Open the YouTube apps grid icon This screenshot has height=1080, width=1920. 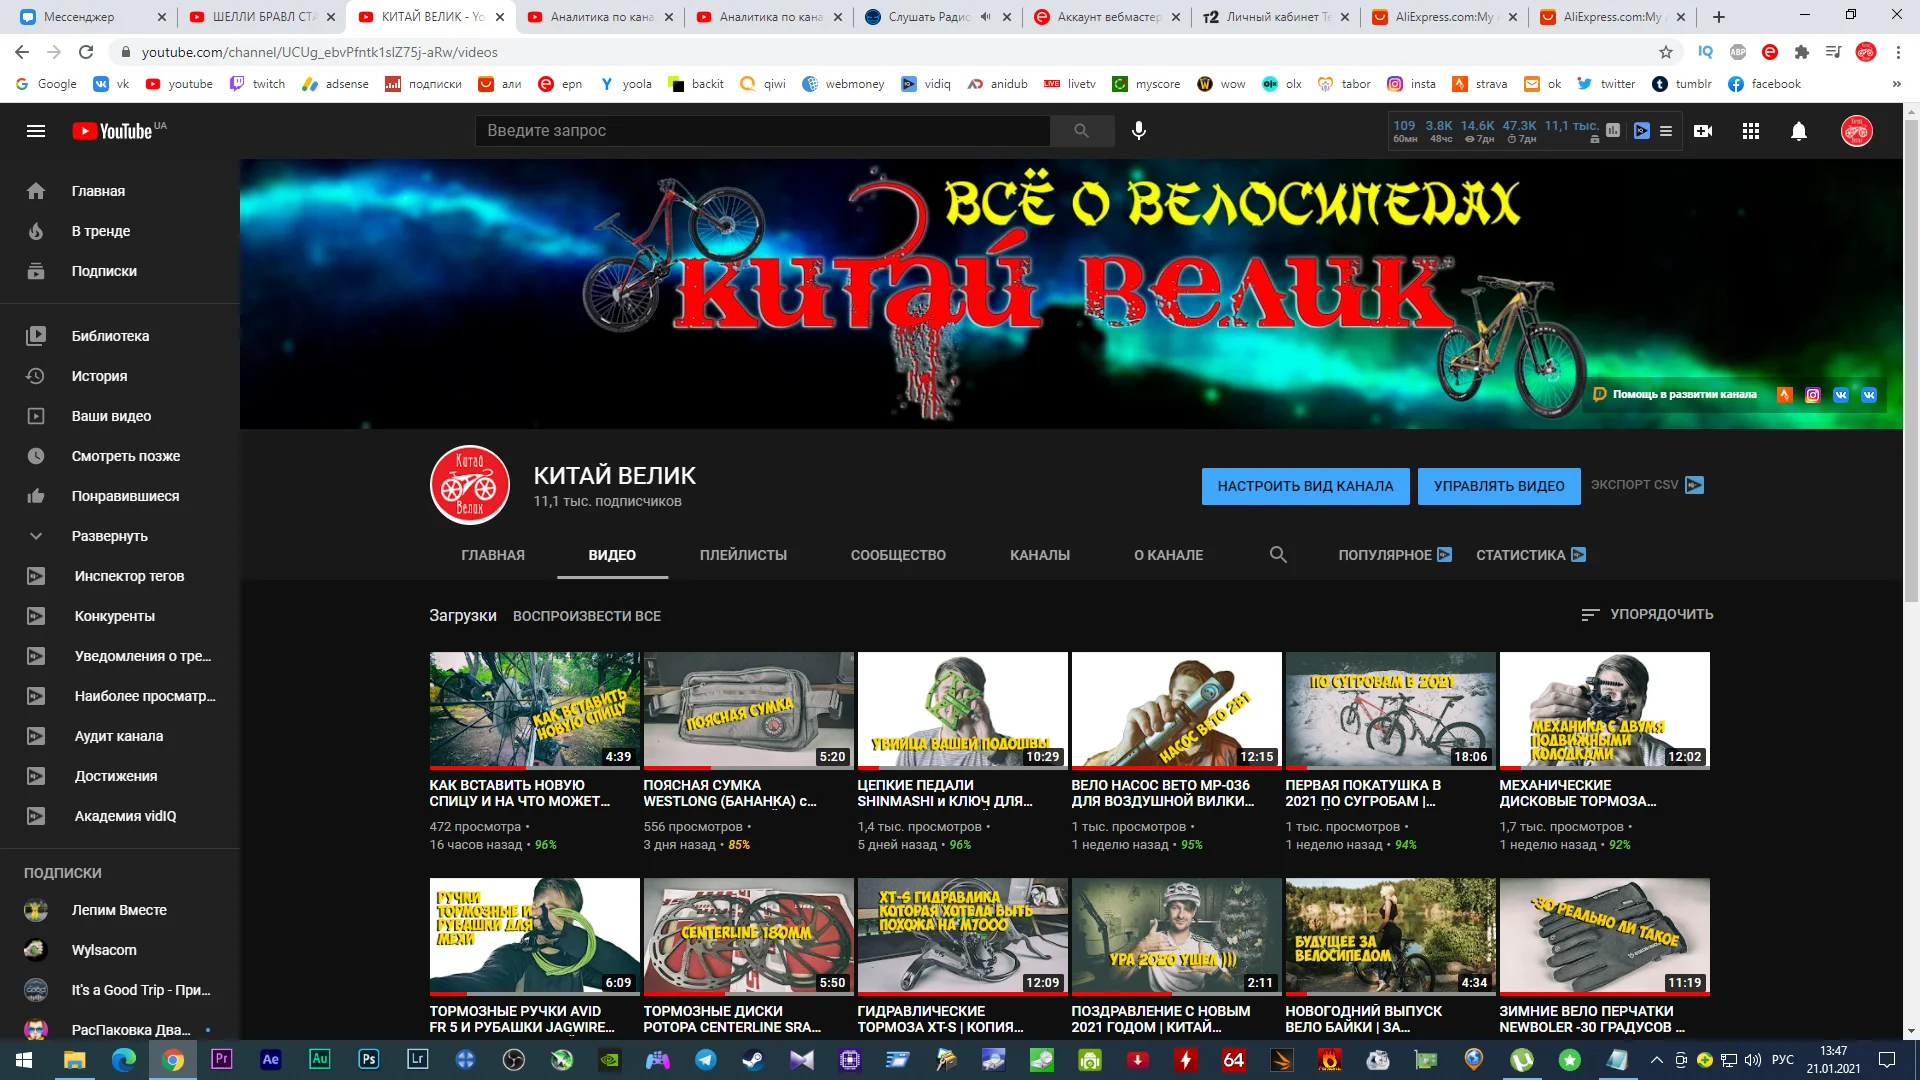[x=1750, y=131]
